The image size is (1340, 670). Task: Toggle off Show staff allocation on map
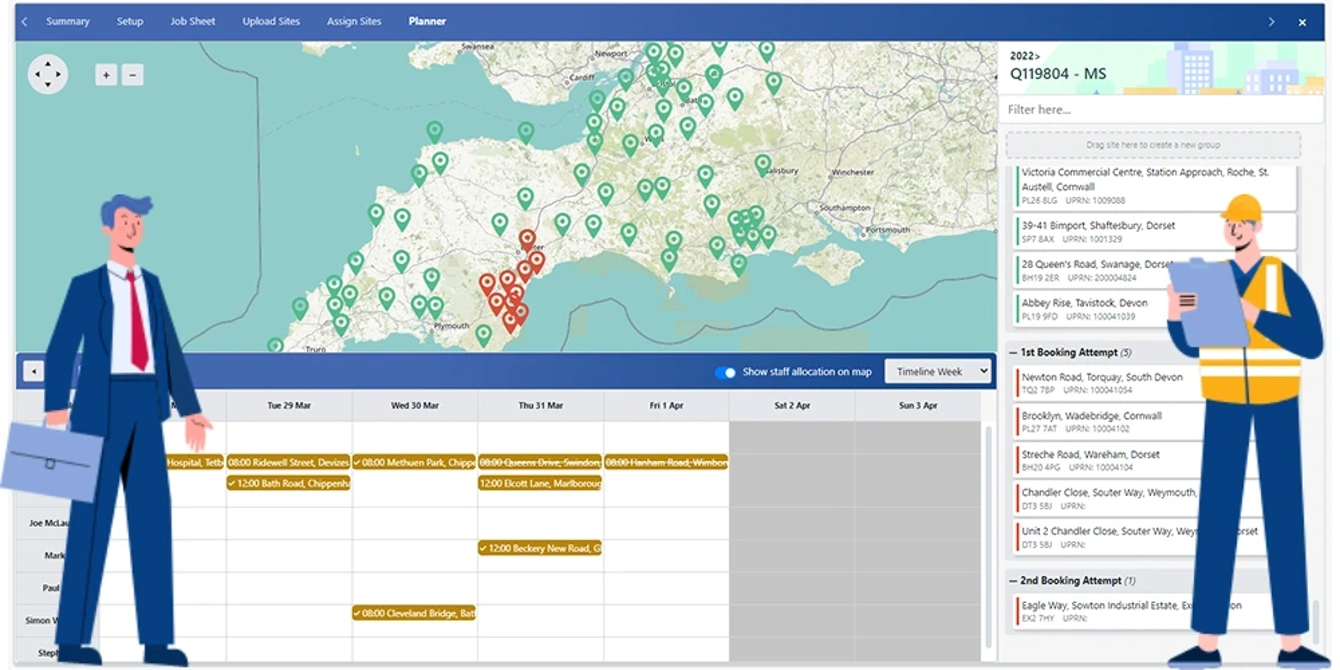723,371
